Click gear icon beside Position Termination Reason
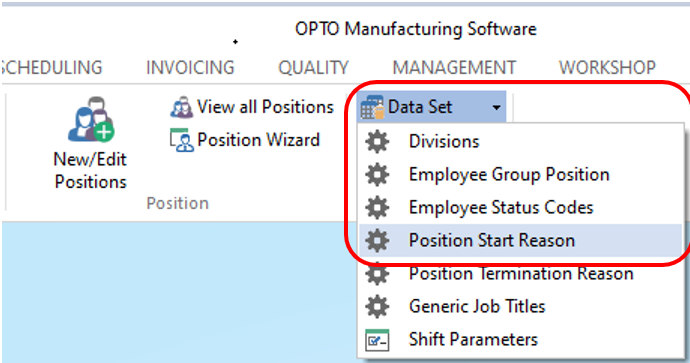This screenshot has width=690, height=363. [x=377, y=275]
